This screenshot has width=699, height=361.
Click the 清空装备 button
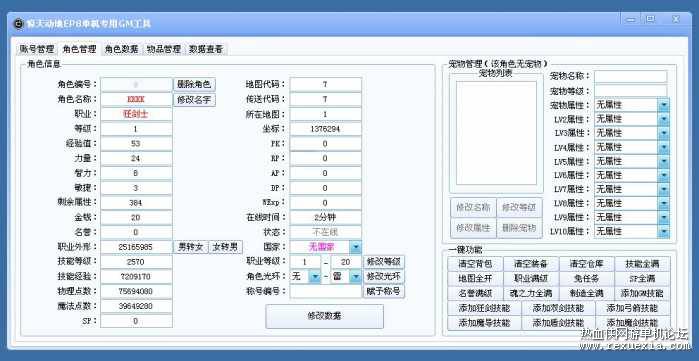point(530,264)
